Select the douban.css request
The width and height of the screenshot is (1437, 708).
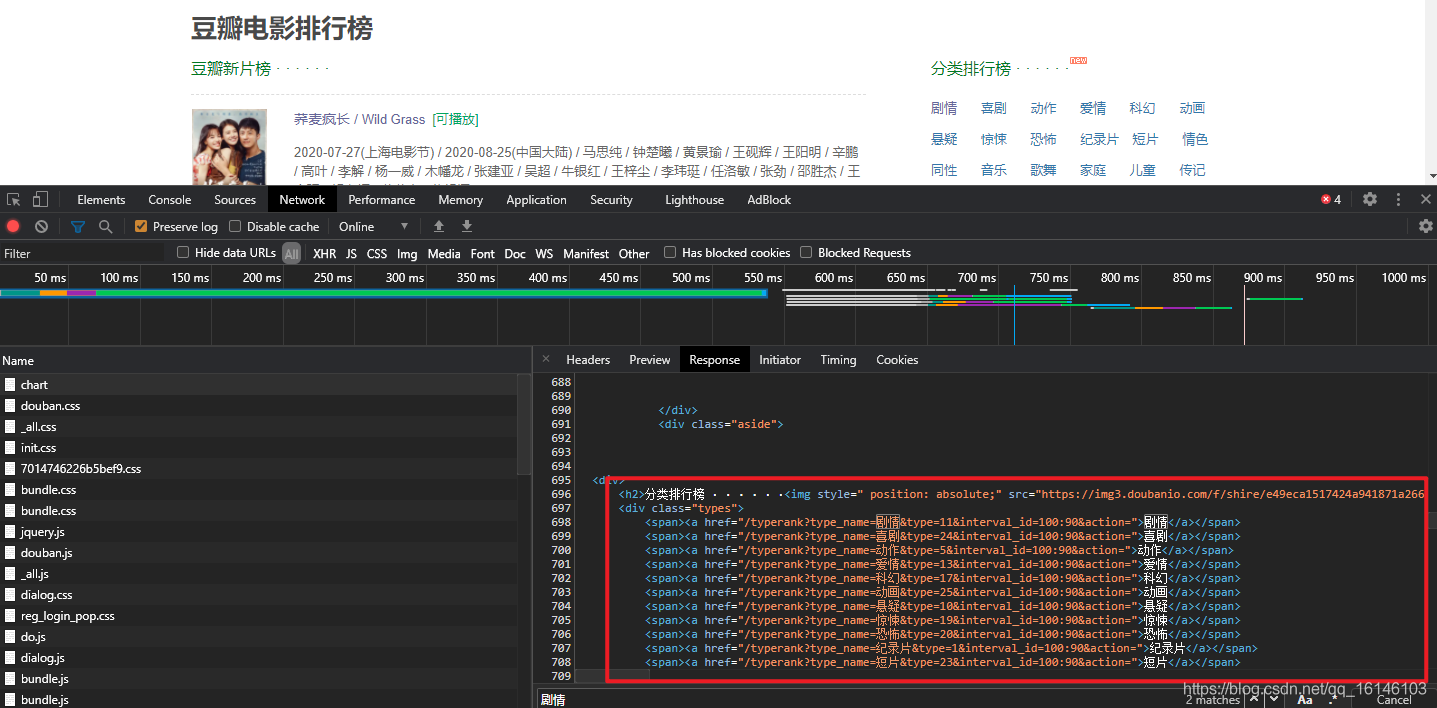(x=259, y=406)
